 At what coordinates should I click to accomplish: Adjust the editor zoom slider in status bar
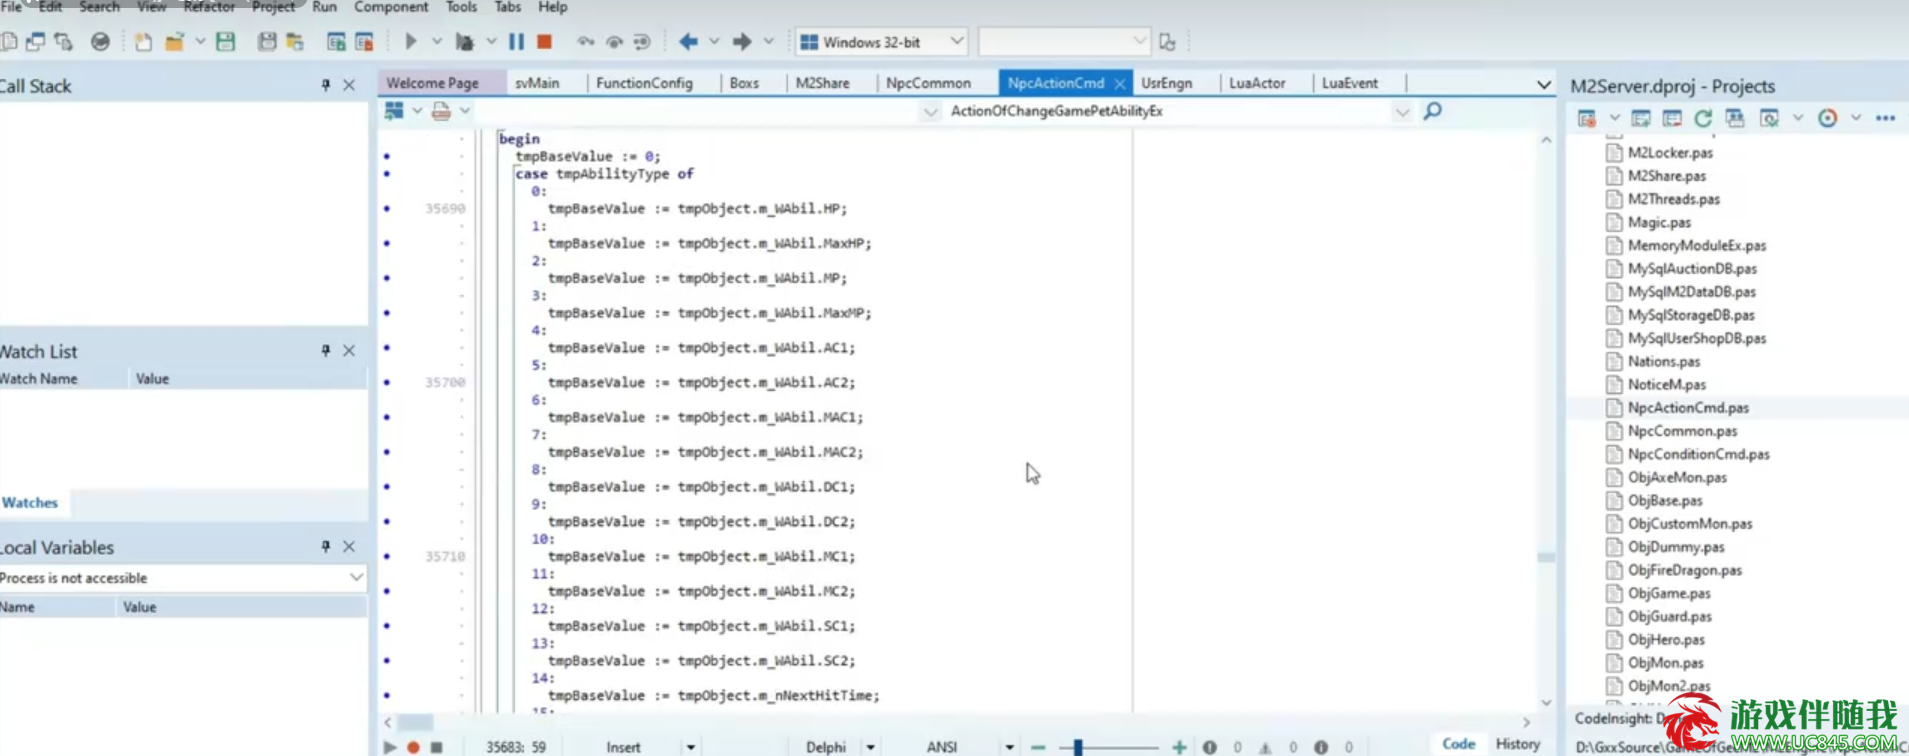coord(1078,747)
